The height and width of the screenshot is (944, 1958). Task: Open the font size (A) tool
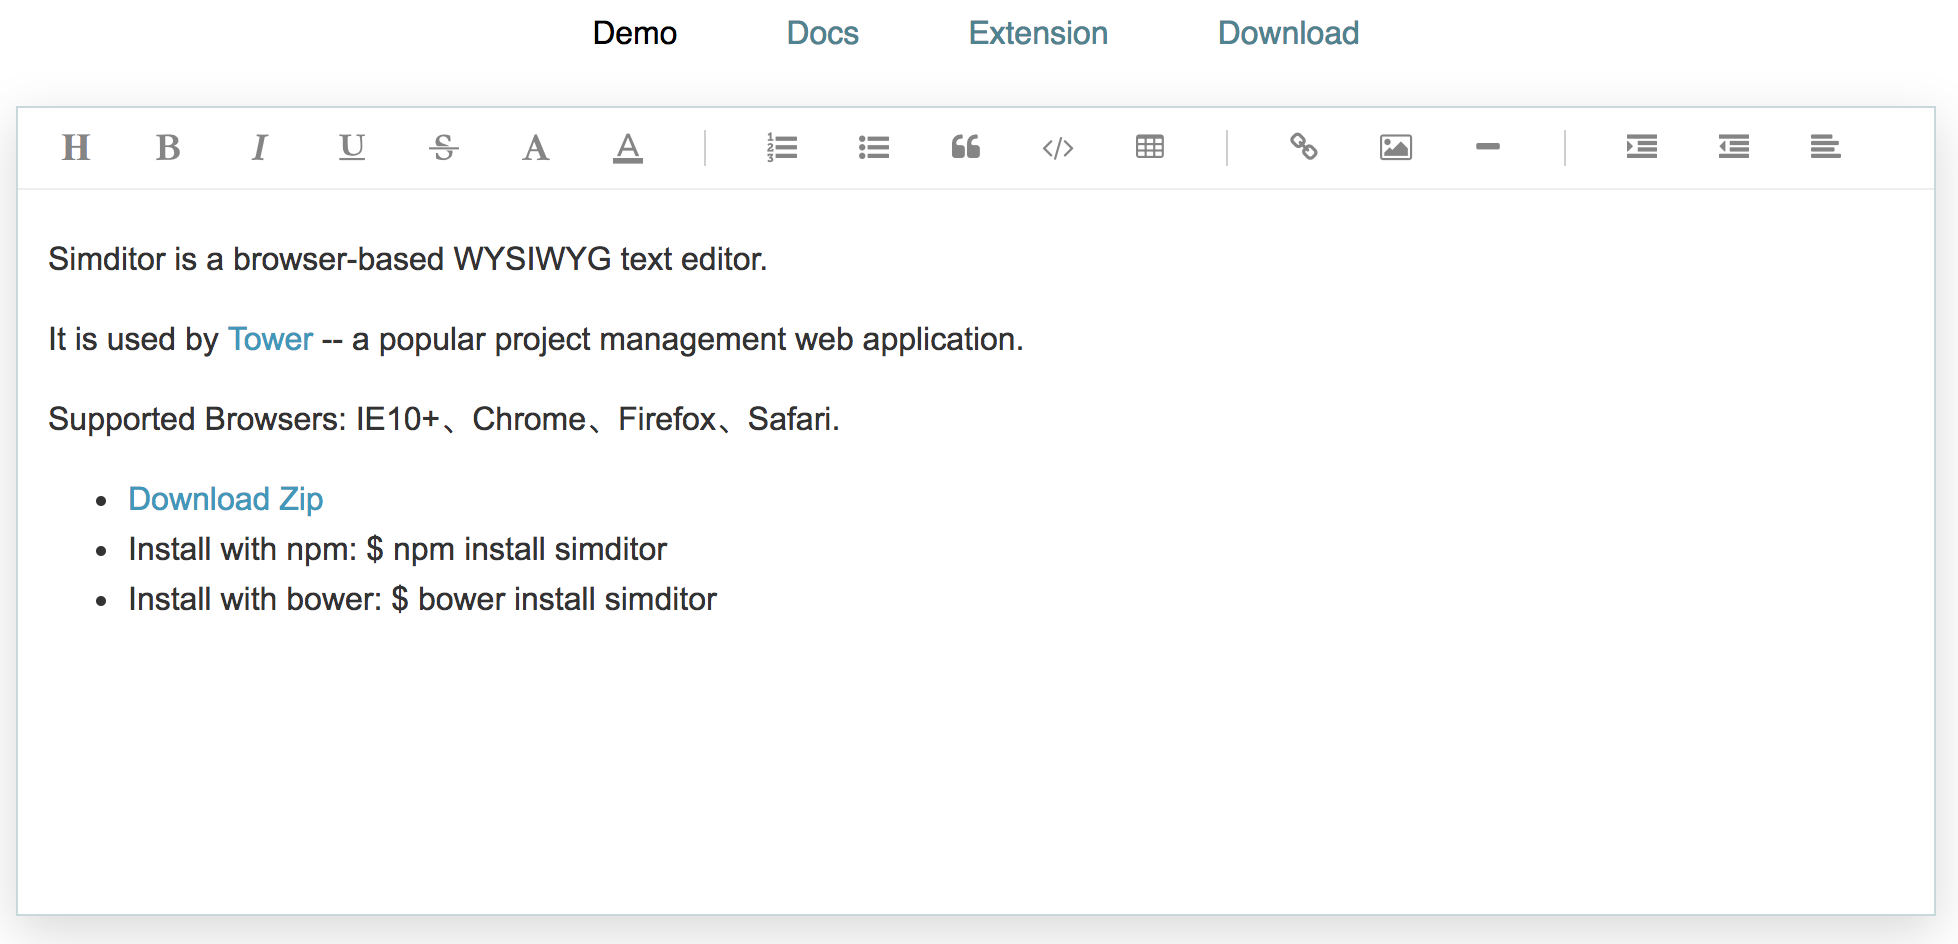coord(536,148)
